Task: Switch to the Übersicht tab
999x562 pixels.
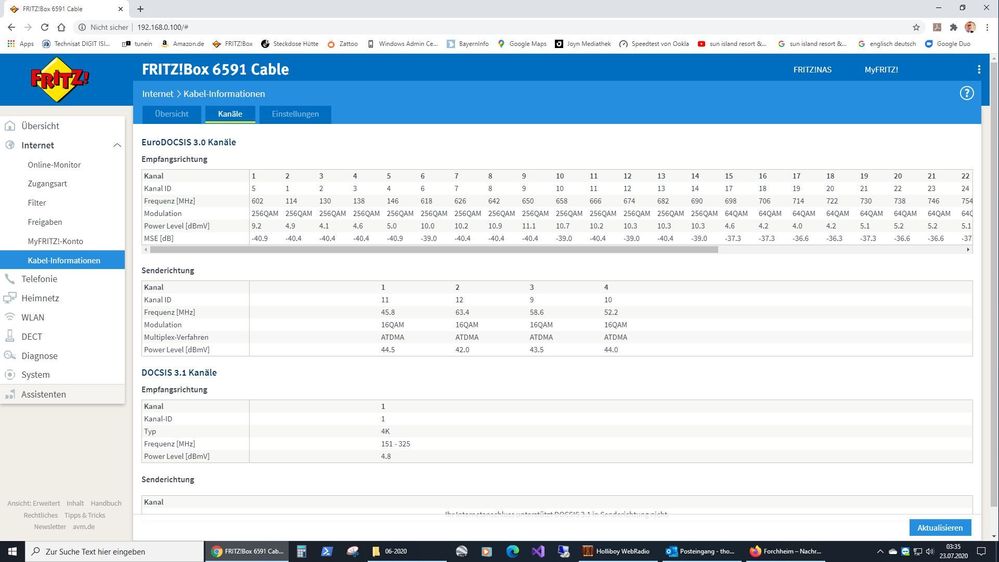Action: point(171,114)
